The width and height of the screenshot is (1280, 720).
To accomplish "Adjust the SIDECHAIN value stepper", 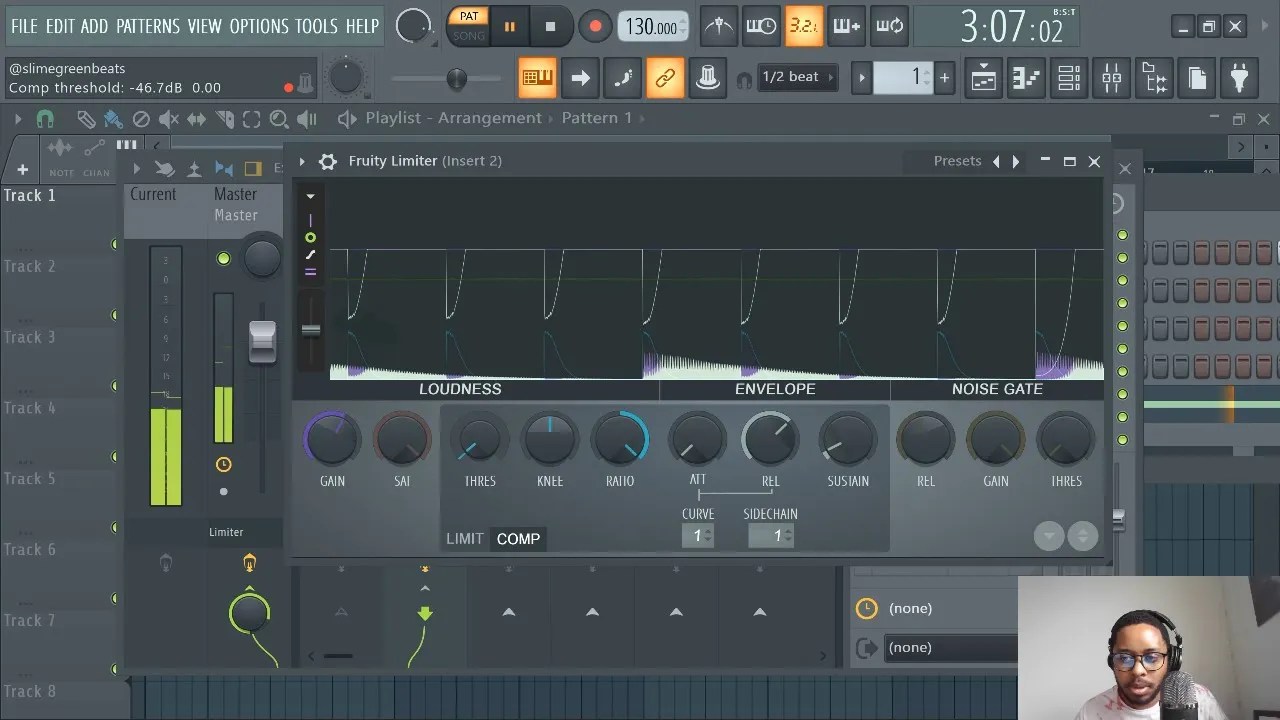I will (771, 536).
